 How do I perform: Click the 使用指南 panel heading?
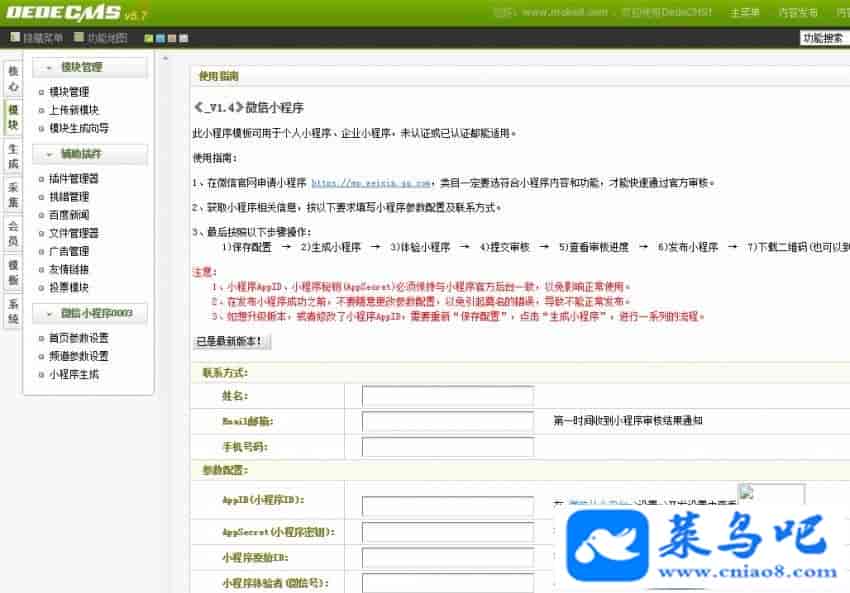click(218, 76)
